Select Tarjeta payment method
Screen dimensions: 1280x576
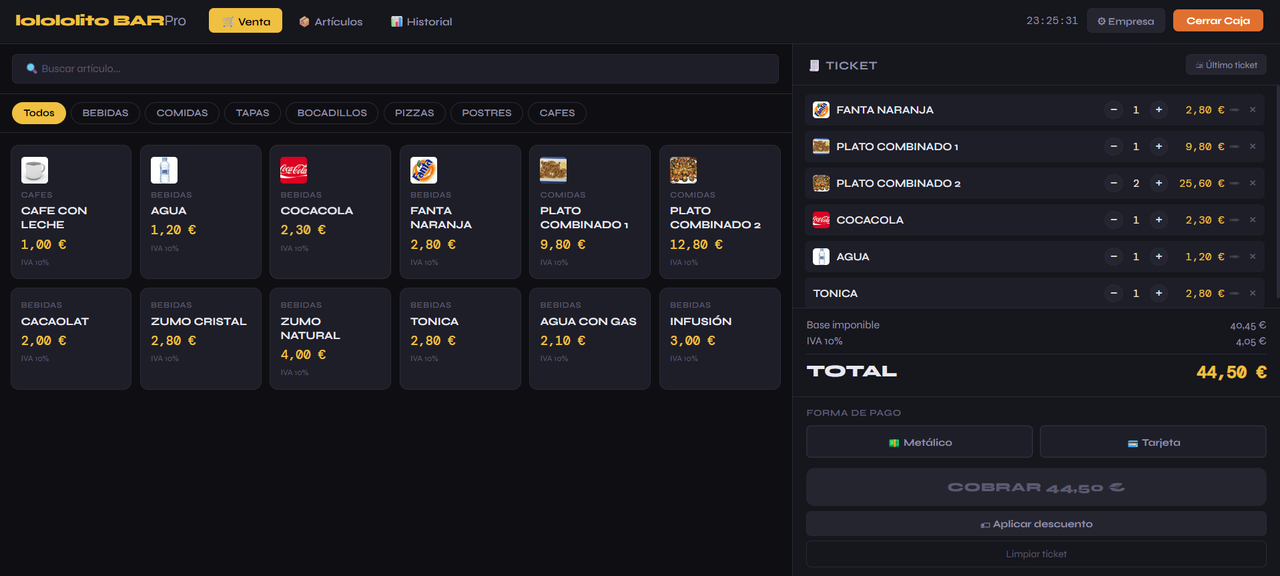(x=1153, y=442)
